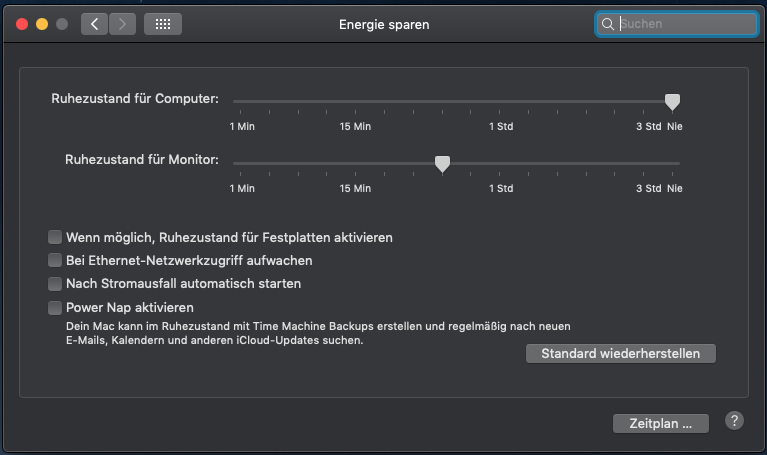Image resolution: width=767 pixels, height=455 pixels.
Task: Open the Zeitplan schedule button
Action: tap(661, 423)
